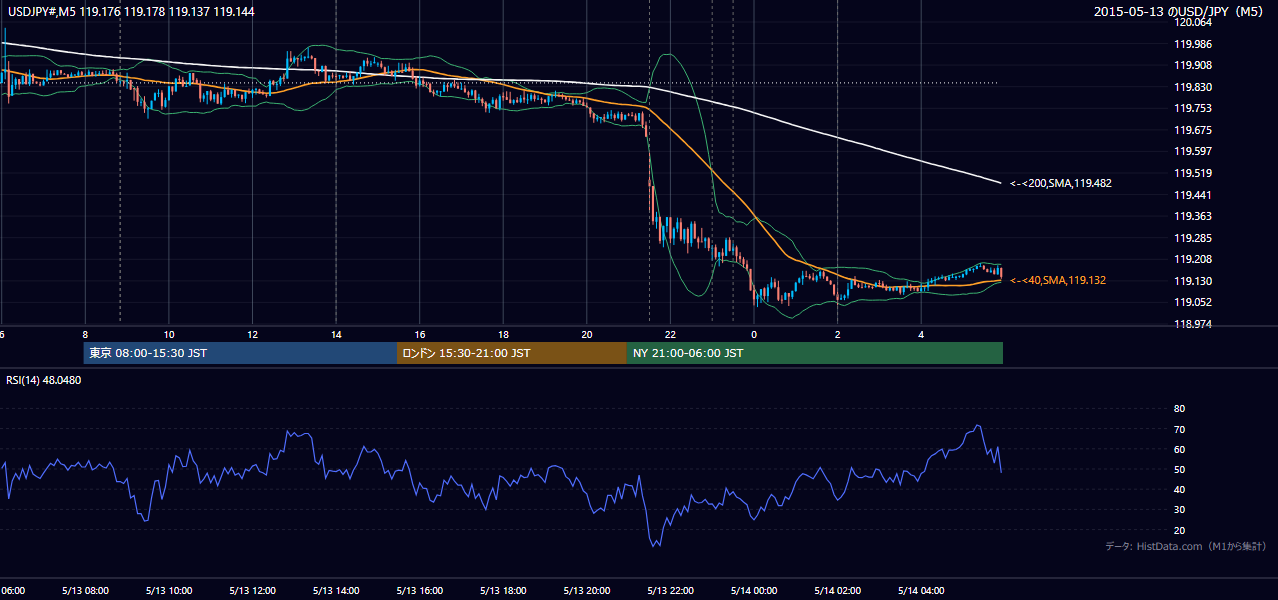Click the 5/14 02:00 bottom time label
The image size is (1278, 600).
pos(838,590)
